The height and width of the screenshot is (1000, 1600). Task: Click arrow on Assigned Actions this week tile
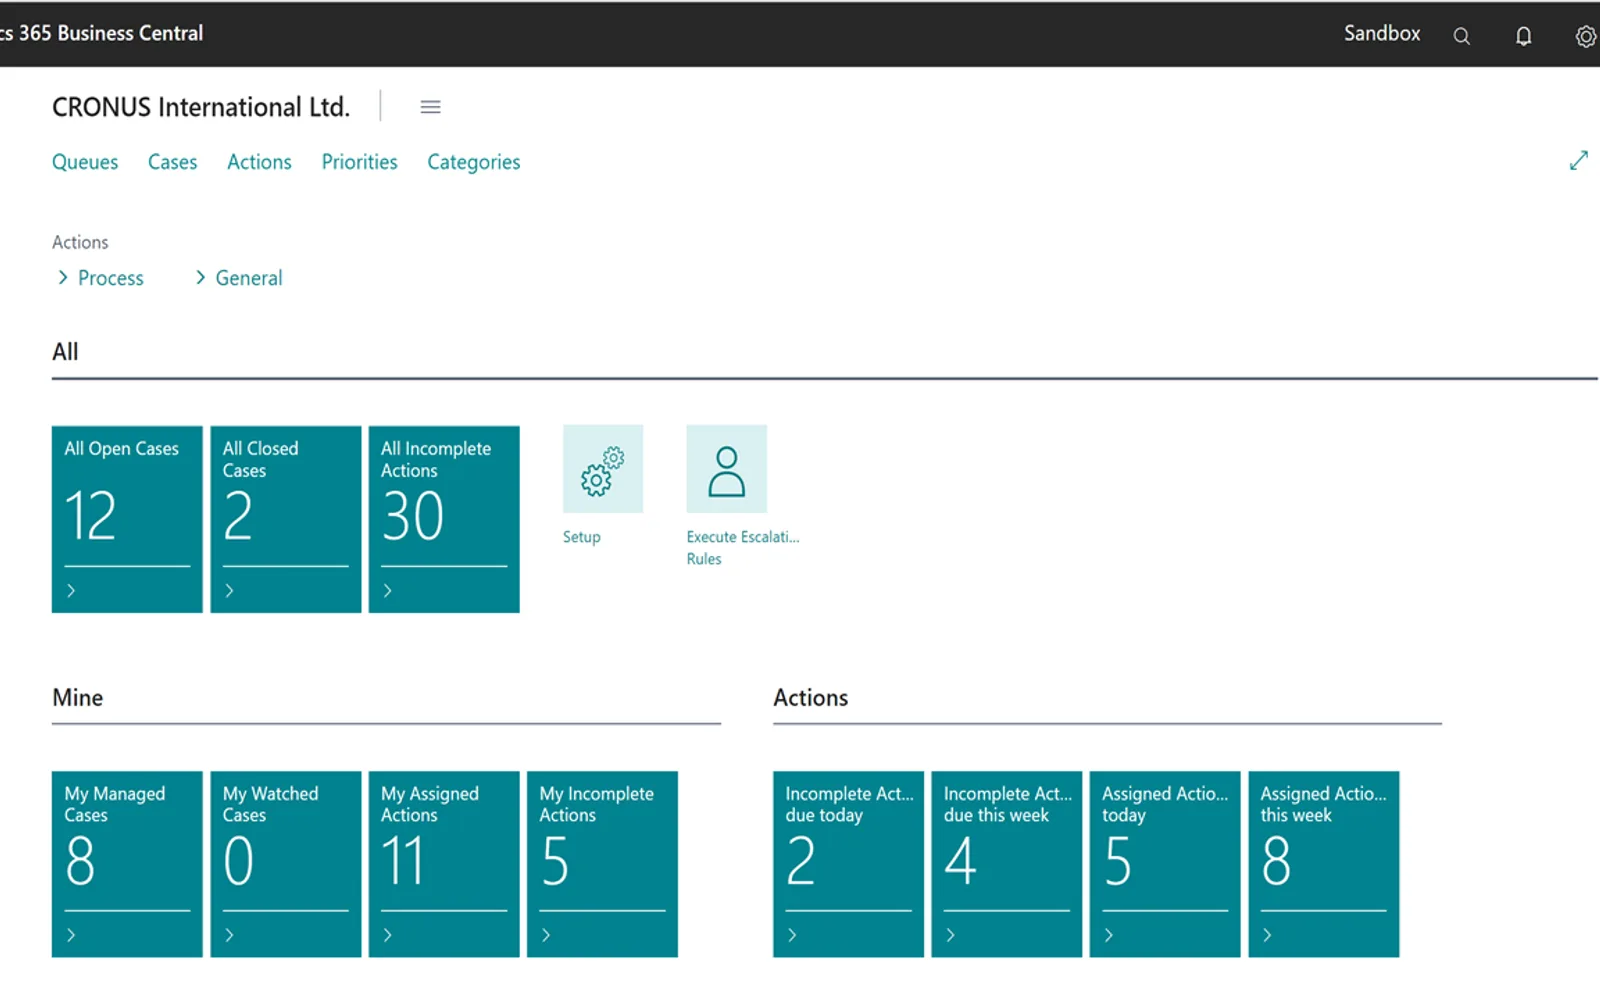pos(1267,935)
